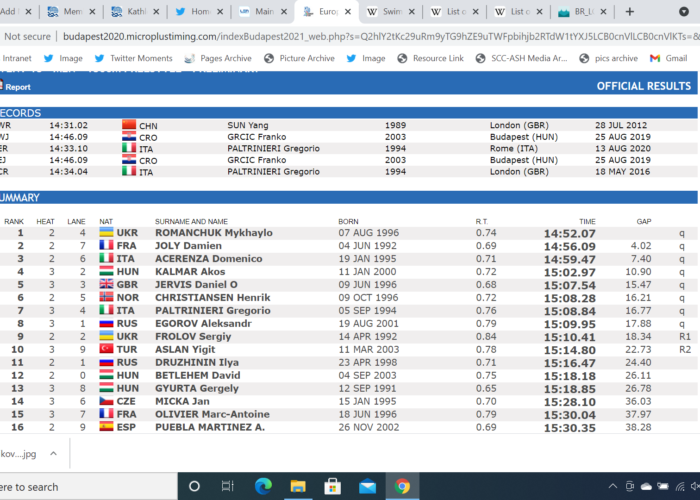Screen dimensions: 700x500
Task: Launch the Microsoft Store taskbar icon
Action: [333, 487]
